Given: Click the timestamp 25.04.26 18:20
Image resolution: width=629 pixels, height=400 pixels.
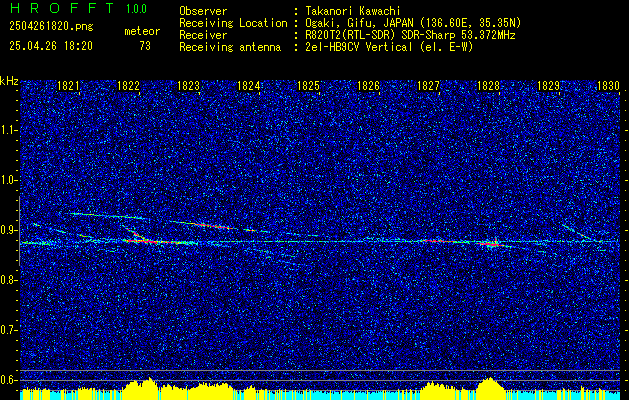Looking at the screenshot, I should [51, 46].
